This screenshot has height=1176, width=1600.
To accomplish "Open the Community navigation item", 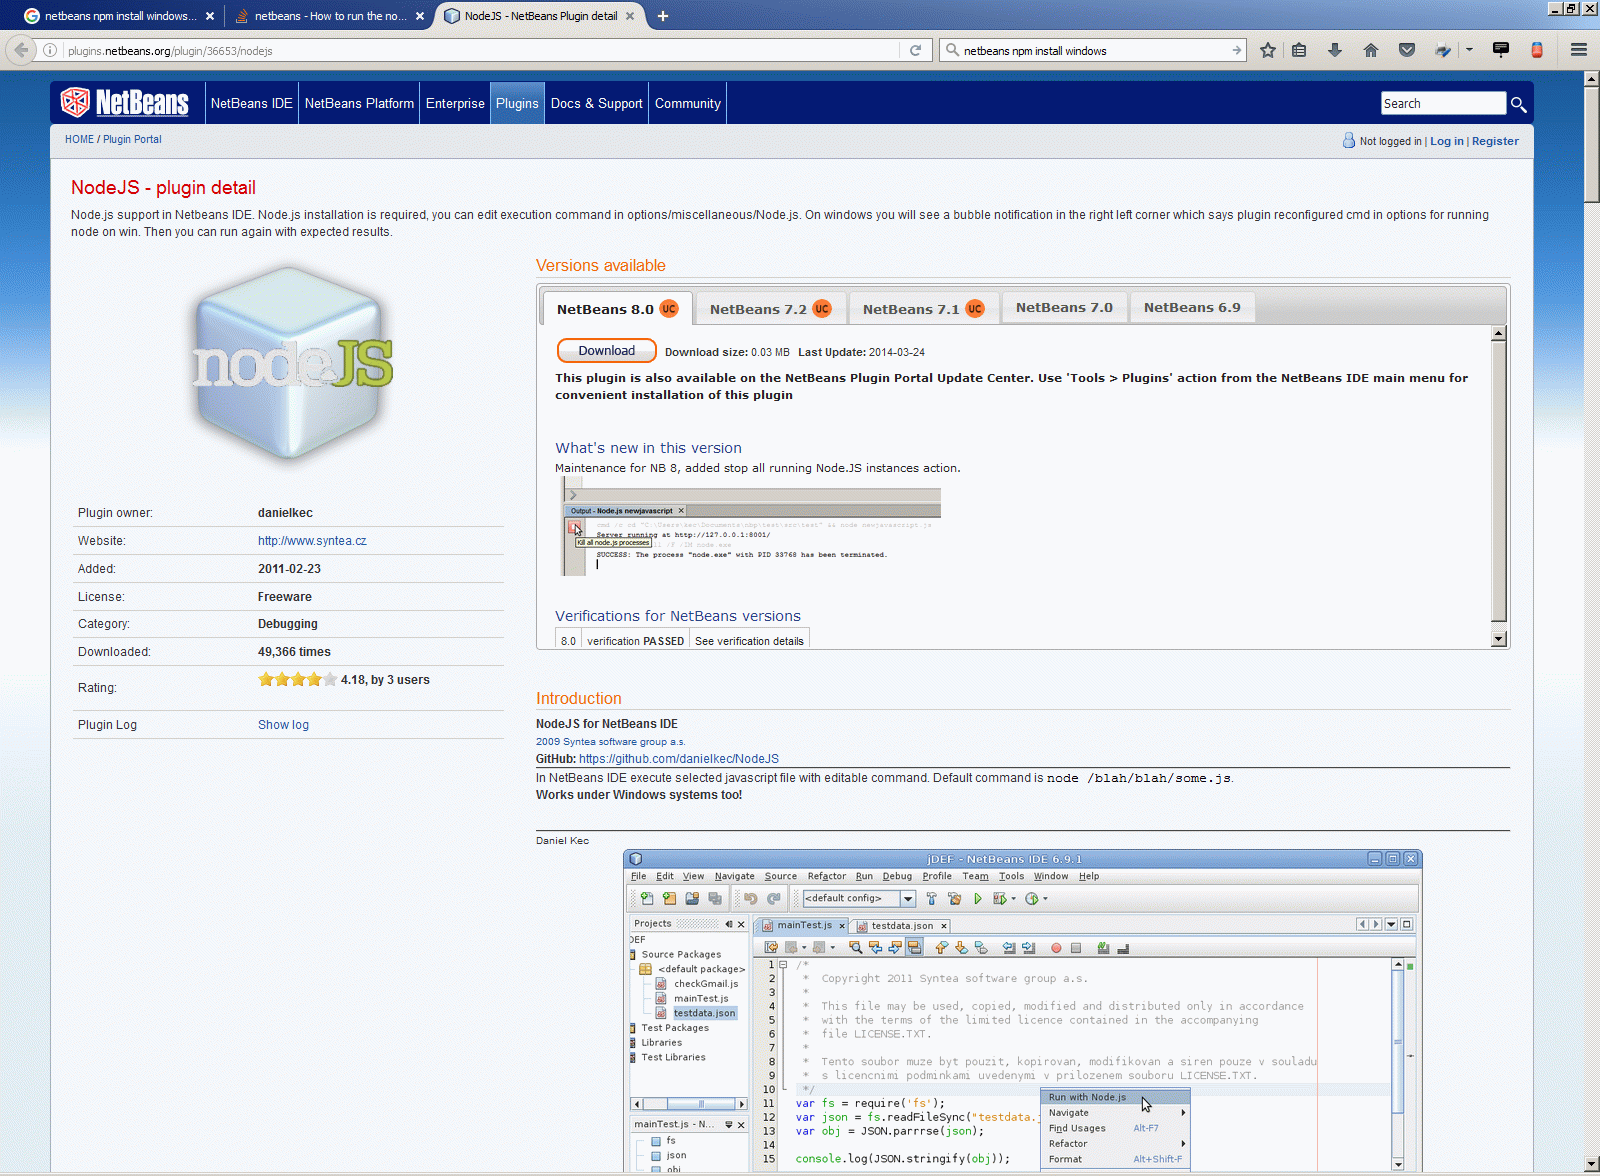I will point(688,103).
